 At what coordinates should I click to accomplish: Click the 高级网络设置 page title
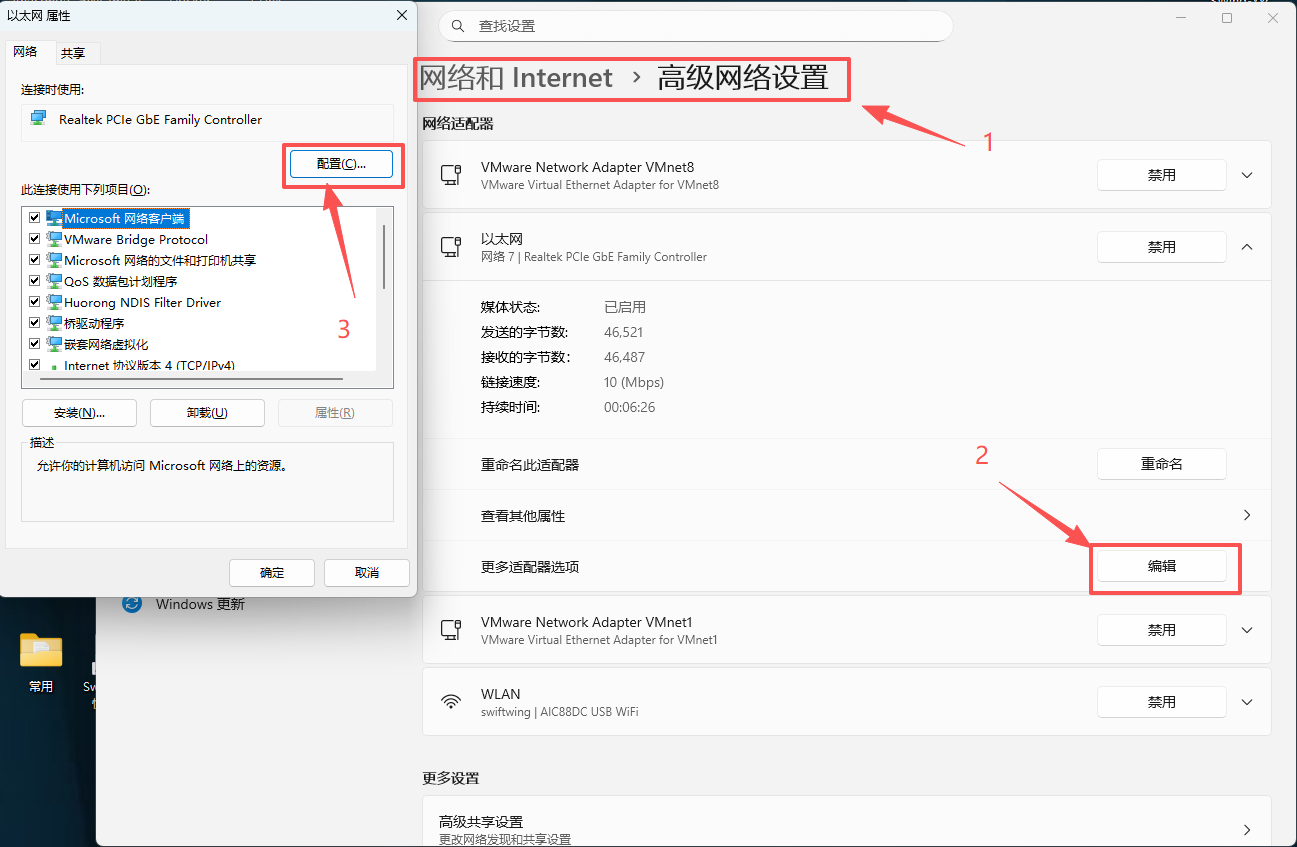[x=743, y=78]
